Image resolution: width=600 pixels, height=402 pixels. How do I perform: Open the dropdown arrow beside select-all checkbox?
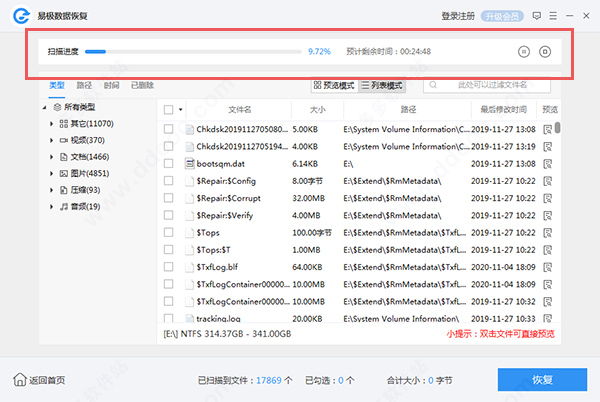(181, 110)
